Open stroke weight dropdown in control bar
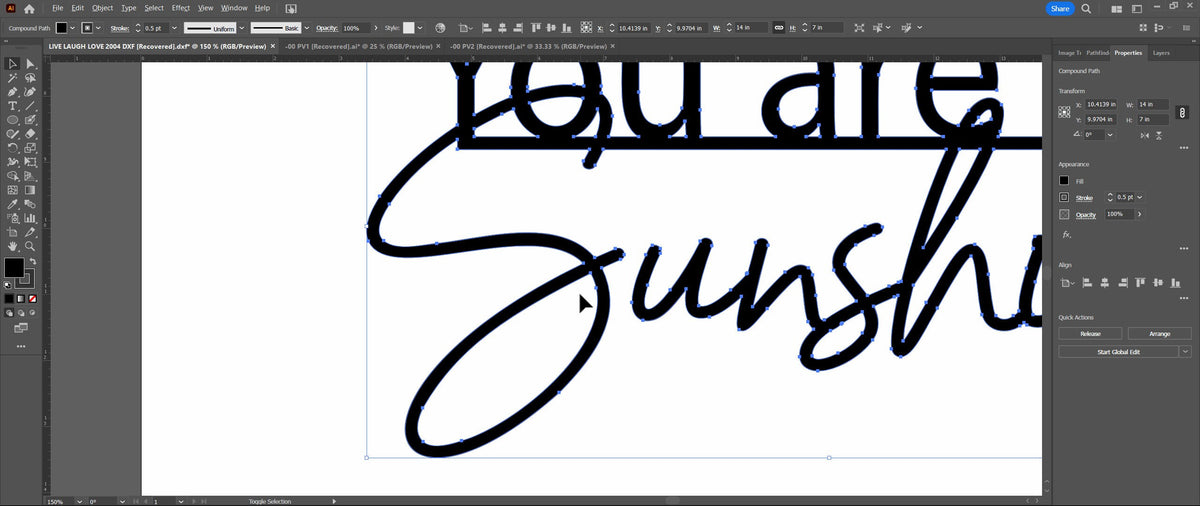 point(172,28)
